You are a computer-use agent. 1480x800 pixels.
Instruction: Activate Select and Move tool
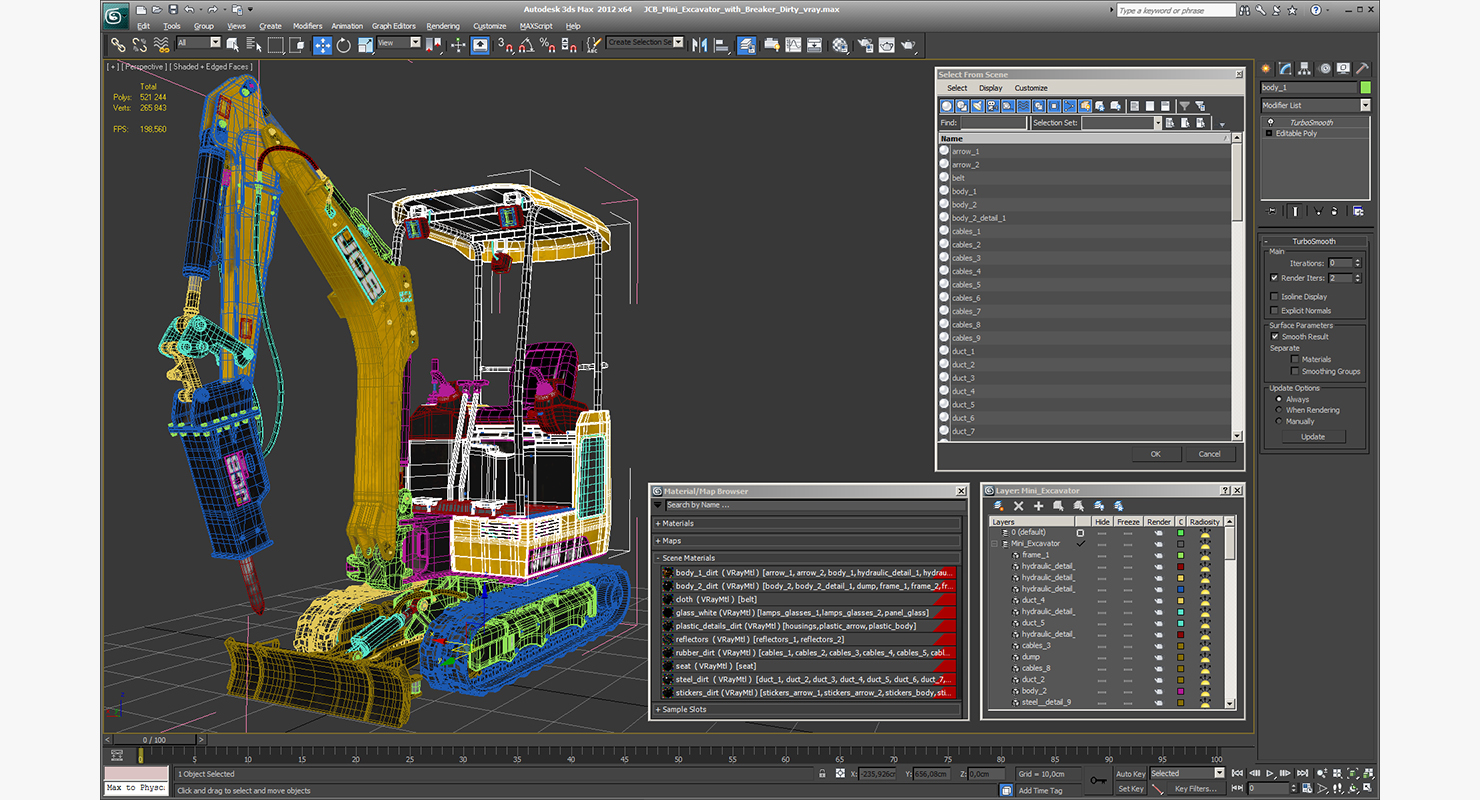[322, 45]
